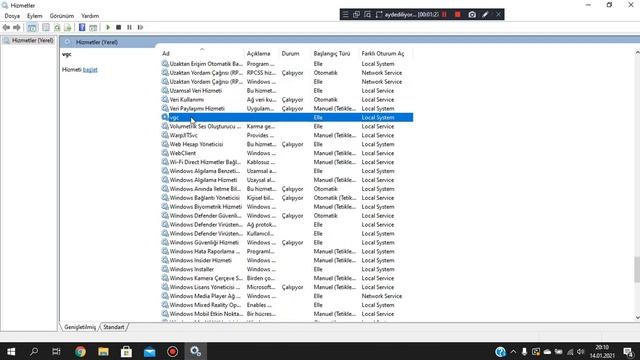
Task: Click the Back arrow in the toolbar
Action: [6, 27]
